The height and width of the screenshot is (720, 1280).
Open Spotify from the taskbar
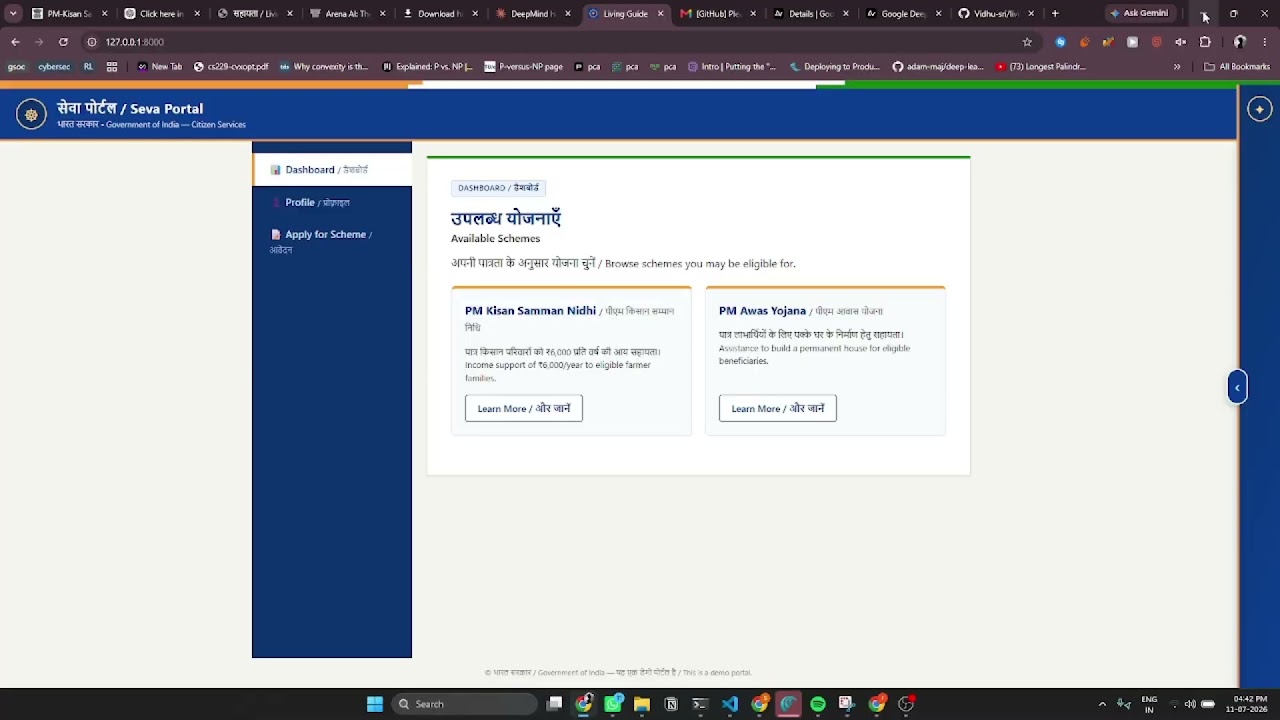818,704
